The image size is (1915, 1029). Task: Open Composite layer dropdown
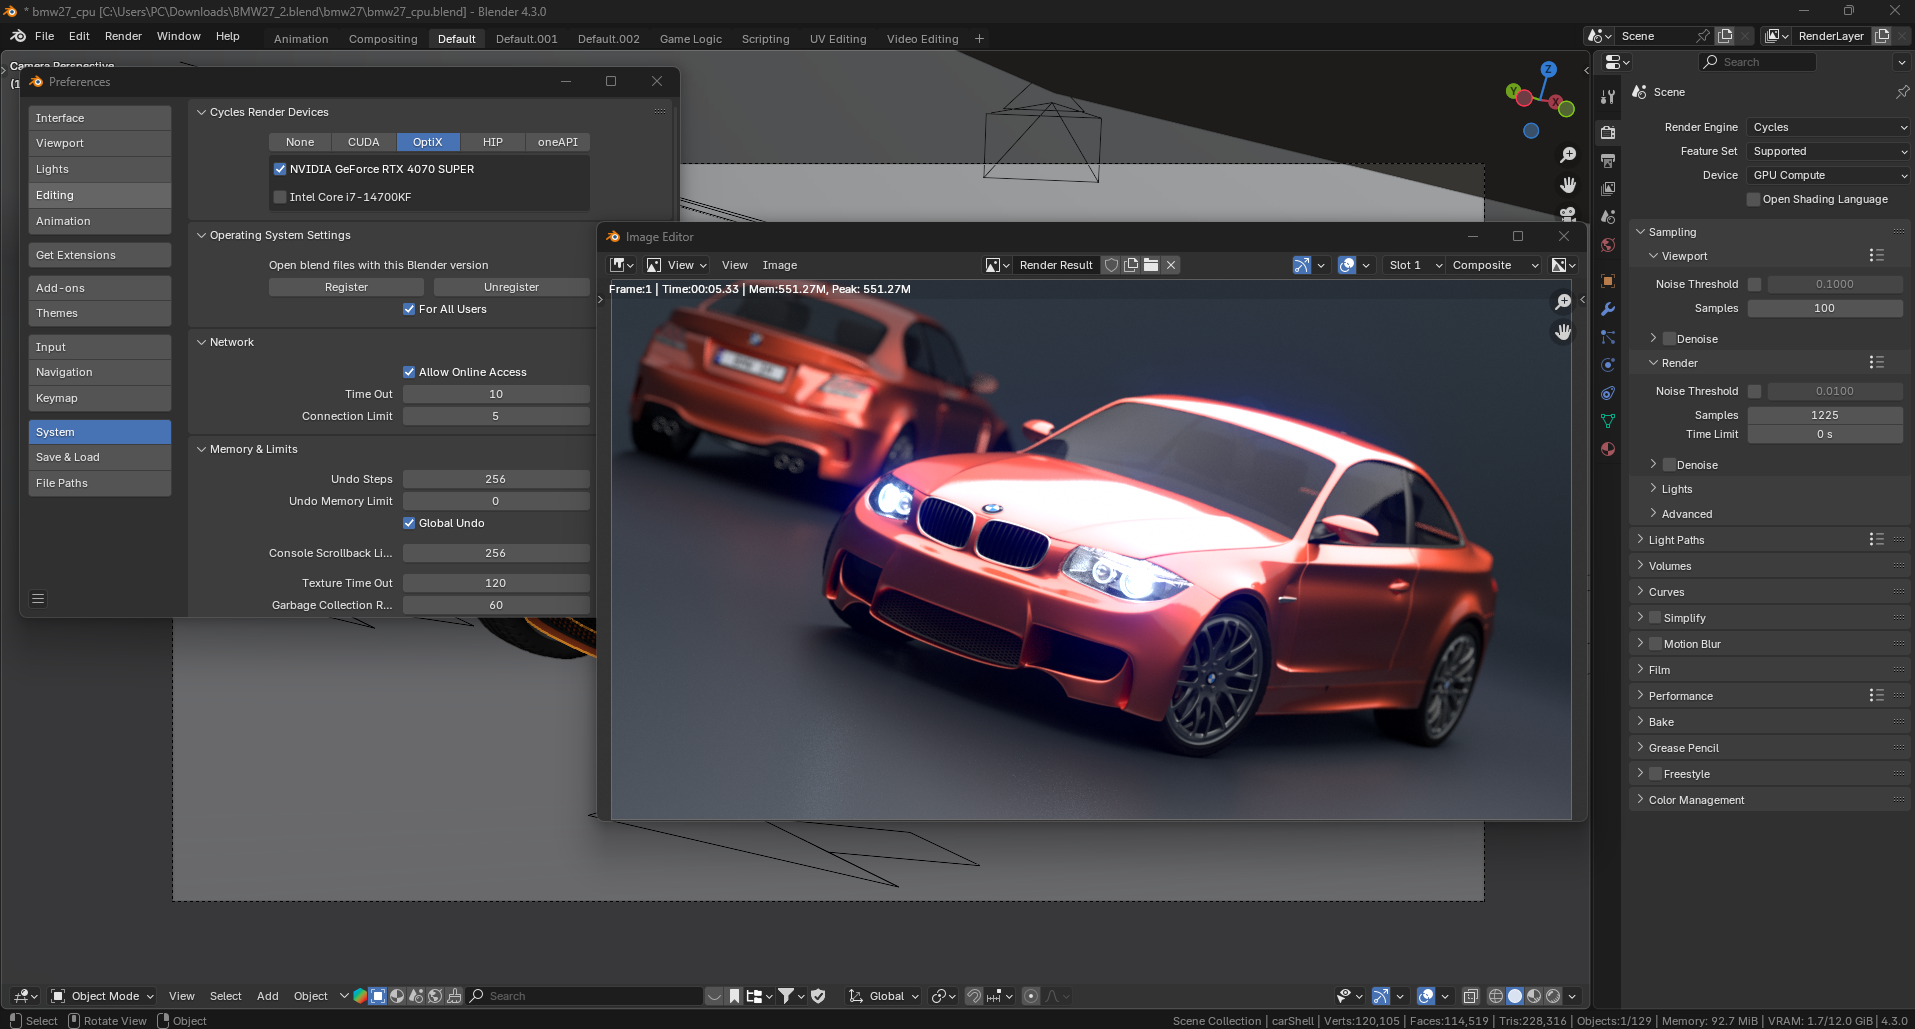tap(1494, 265)
